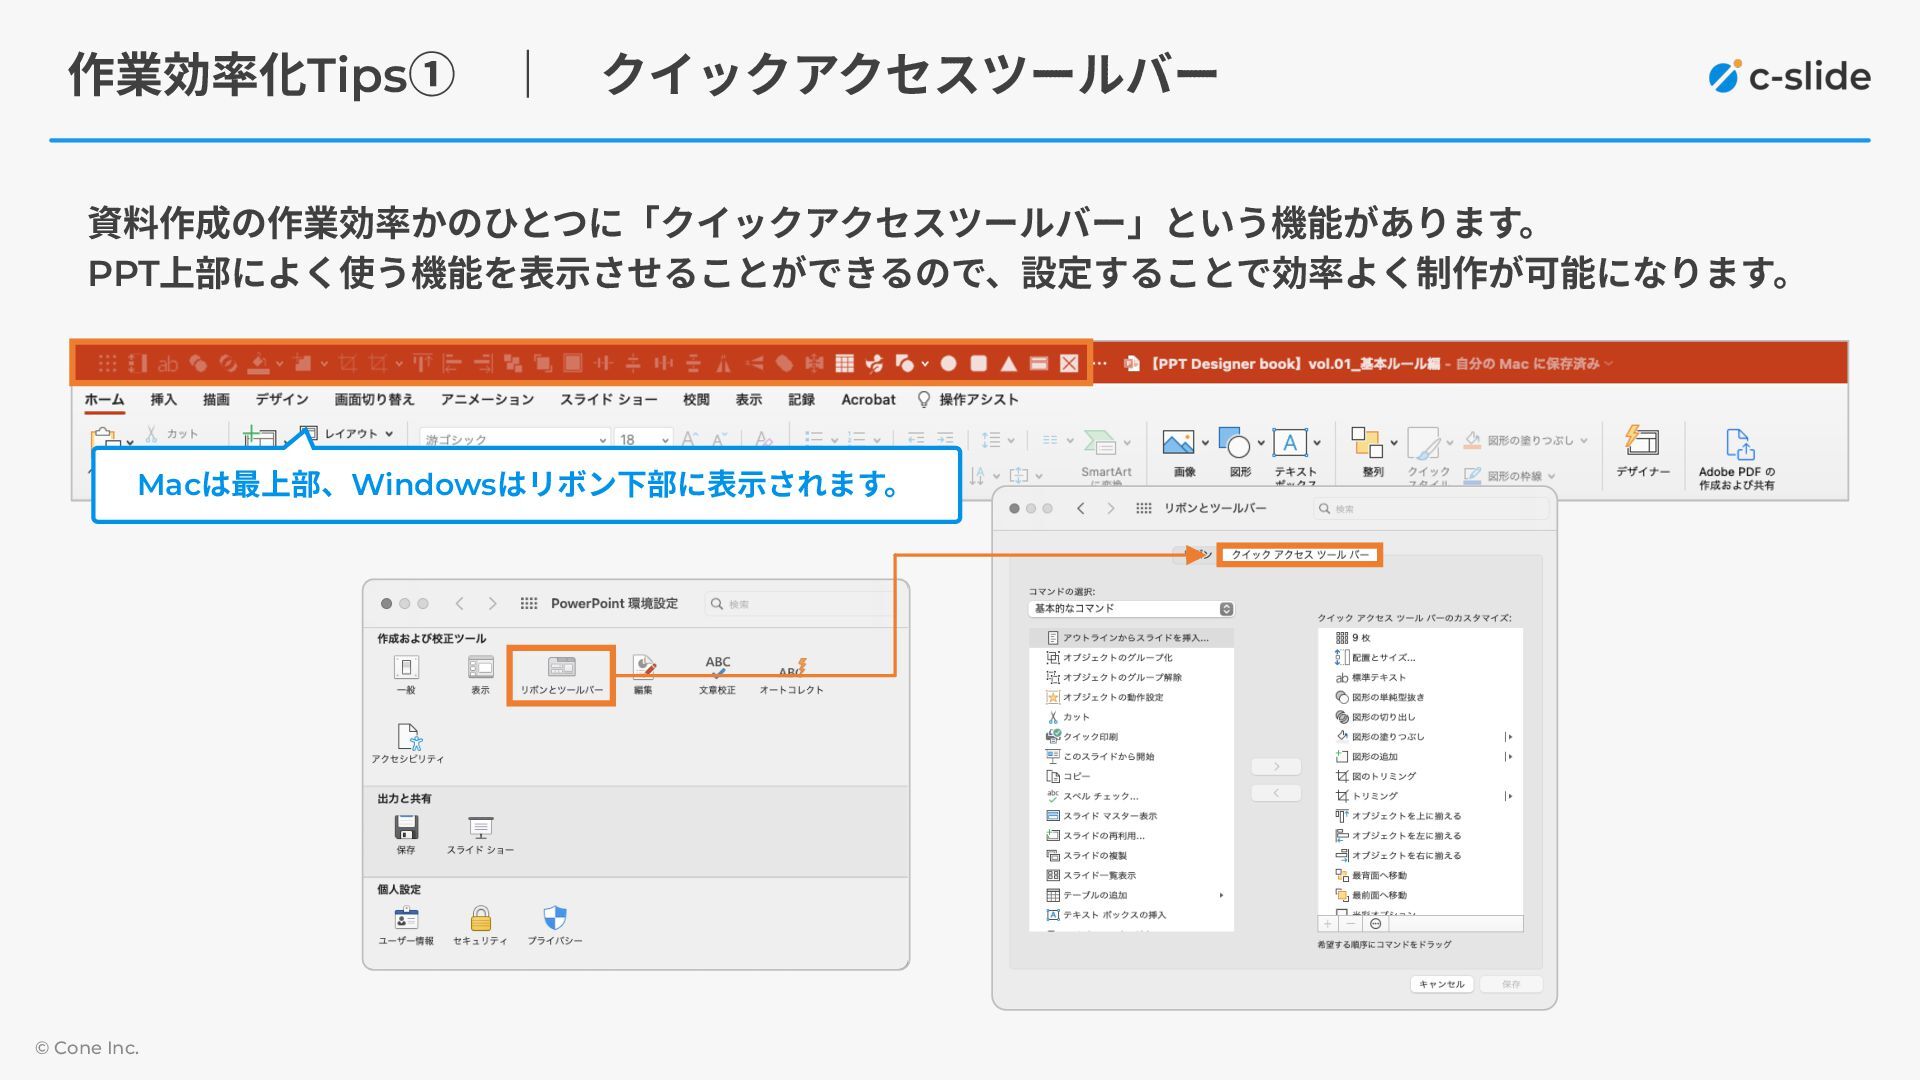Expand the 図形の塗りつぶし submenu arrow in list
Viewport: 1920px width, 1080px height.
tap(1508, 737)
